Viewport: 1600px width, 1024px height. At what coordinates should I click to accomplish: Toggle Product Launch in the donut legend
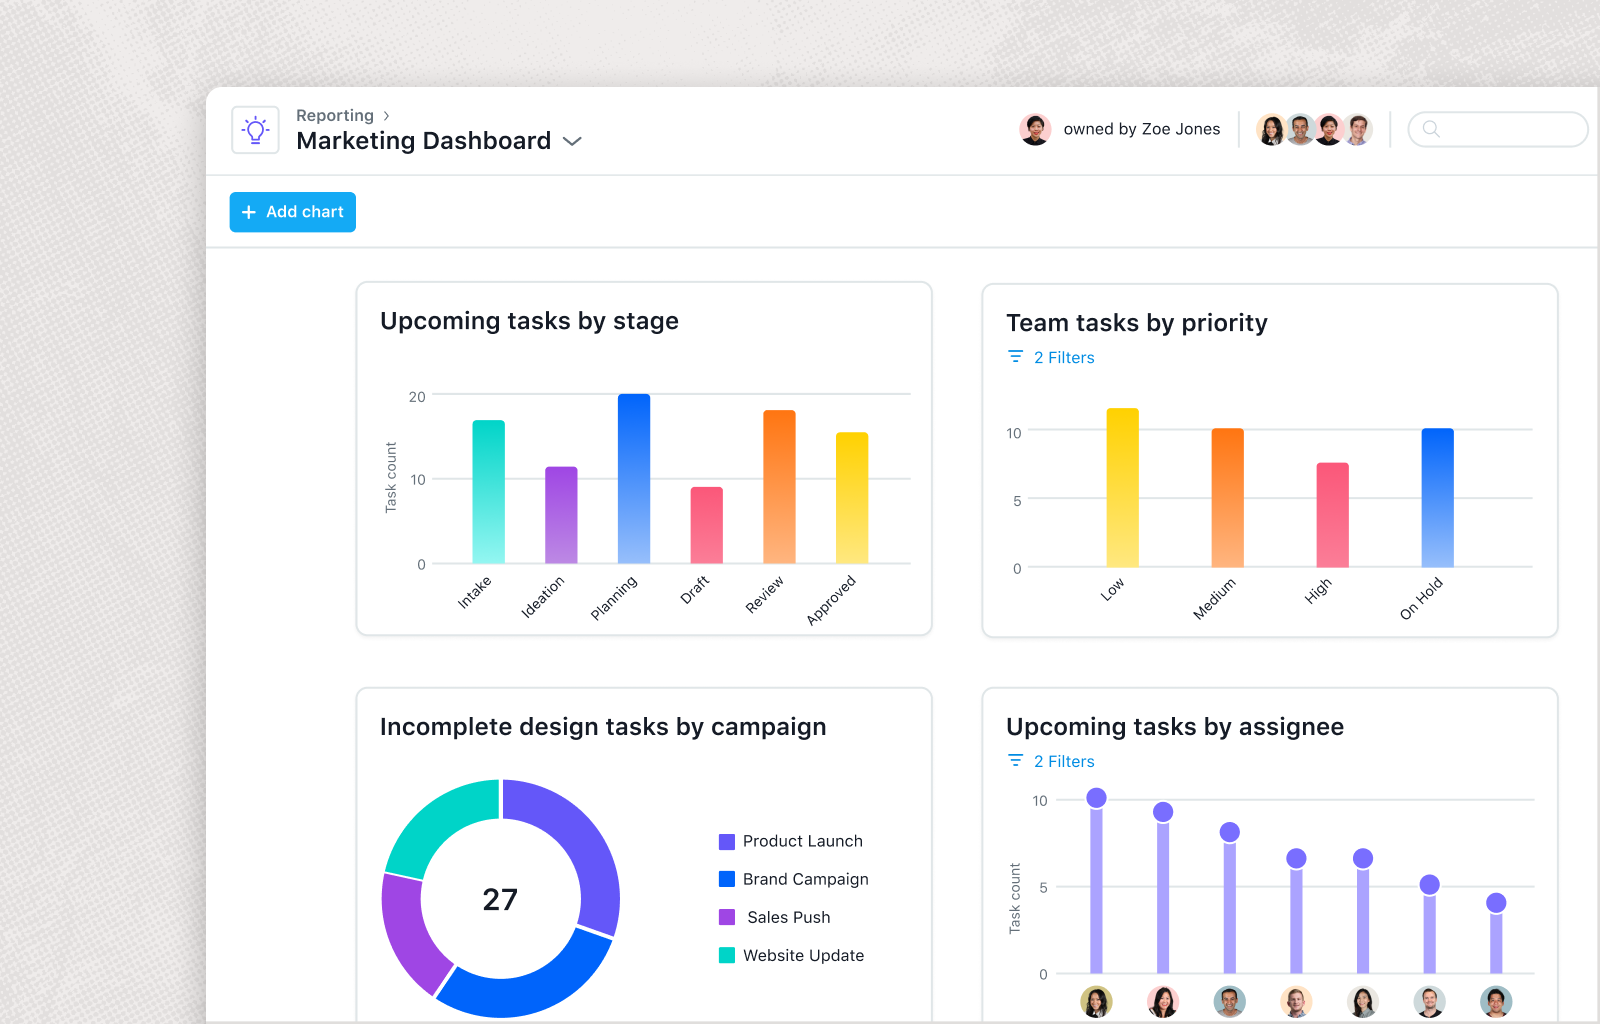[801, 841]
